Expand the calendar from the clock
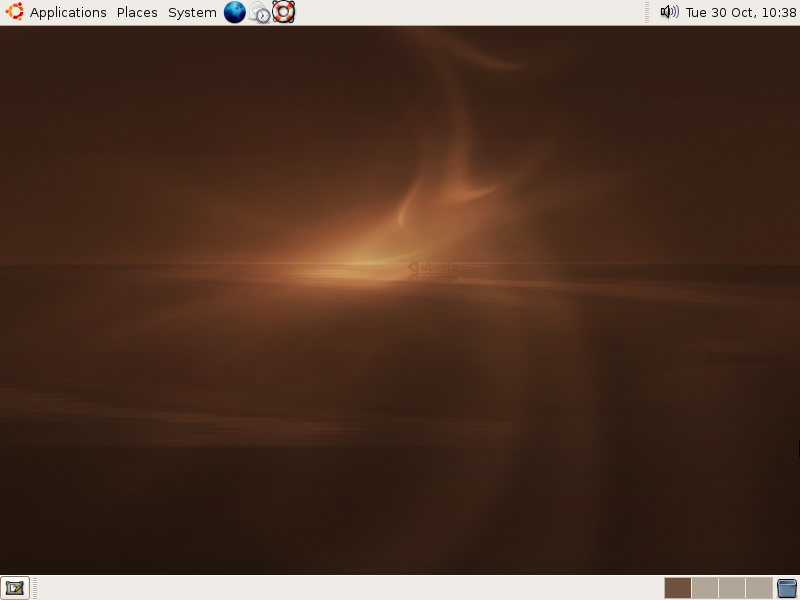The image size is (800, 600). pyautogui.click(x=741, y=13)
